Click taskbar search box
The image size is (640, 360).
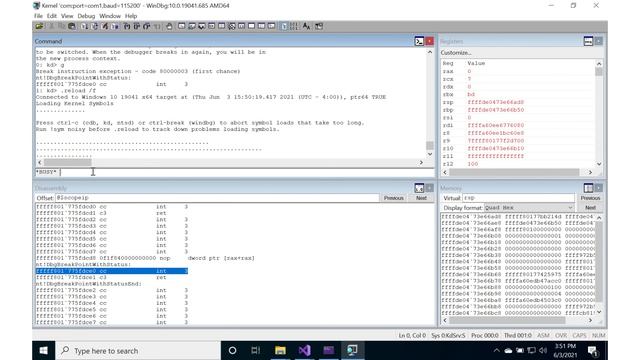(x=138, y=351)
